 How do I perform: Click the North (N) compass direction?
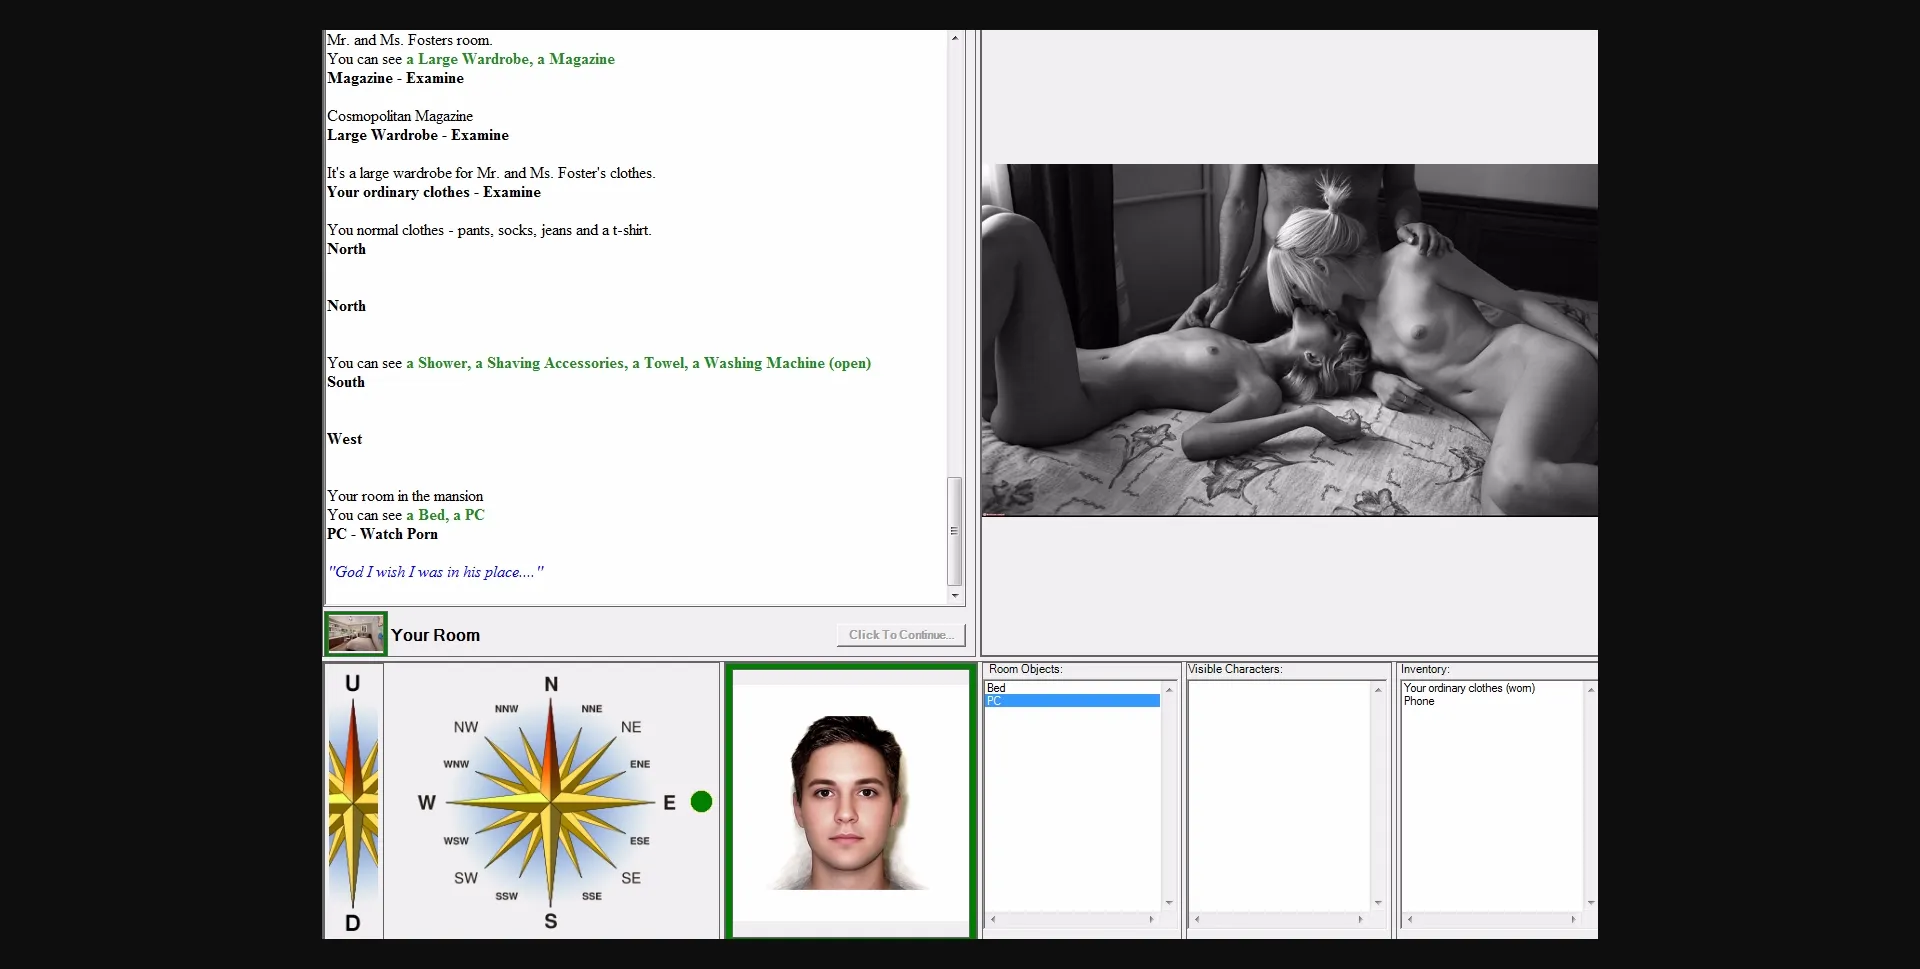click(551, 685)
